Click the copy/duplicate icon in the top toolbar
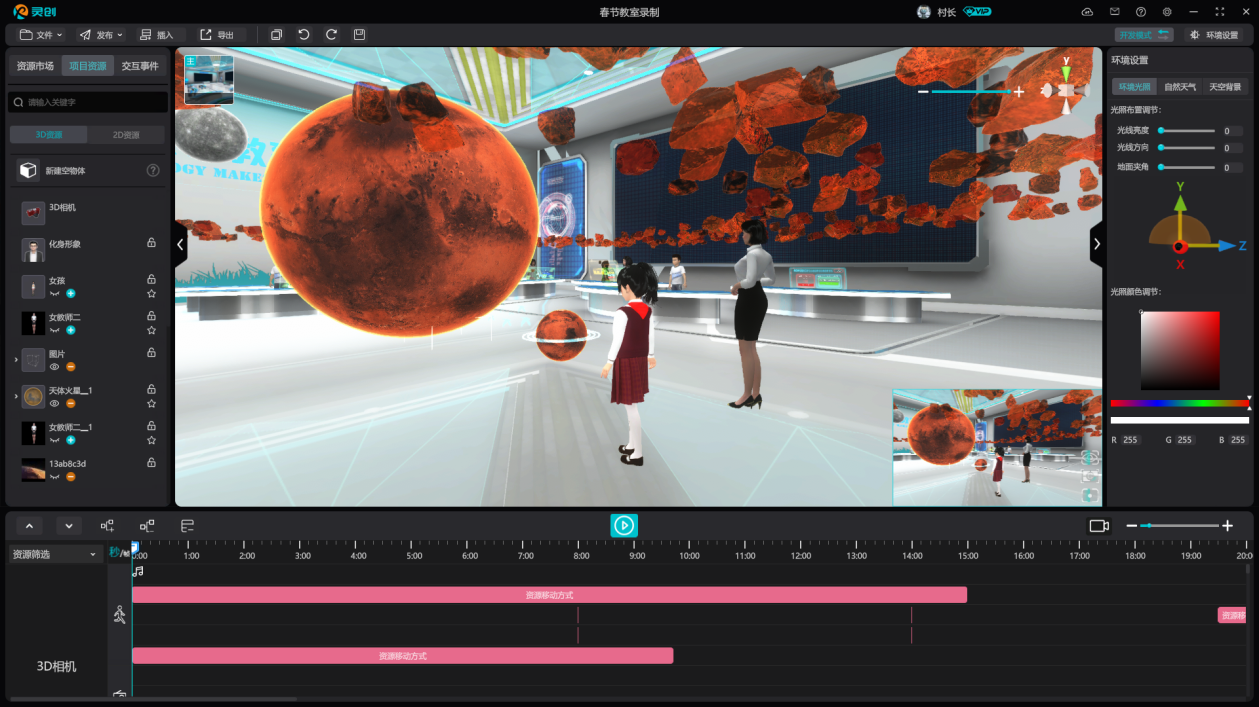The height and width of the screenshot is (707, 1259). point(277,35)
